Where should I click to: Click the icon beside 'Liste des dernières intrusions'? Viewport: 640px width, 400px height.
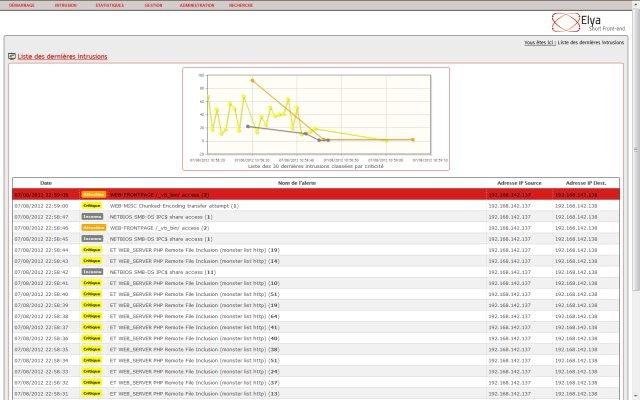pyautogui.click(x=12, y=56)
